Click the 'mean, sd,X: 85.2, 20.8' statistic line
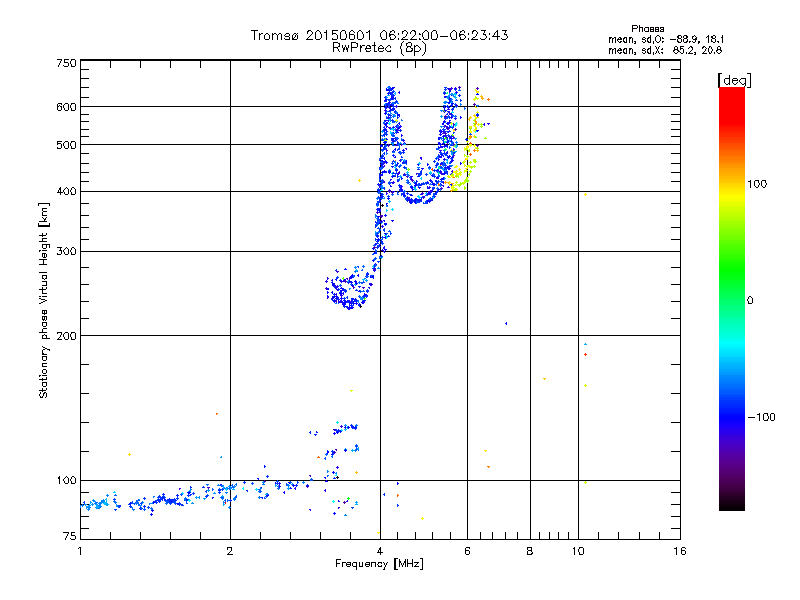 coord(665,50)
